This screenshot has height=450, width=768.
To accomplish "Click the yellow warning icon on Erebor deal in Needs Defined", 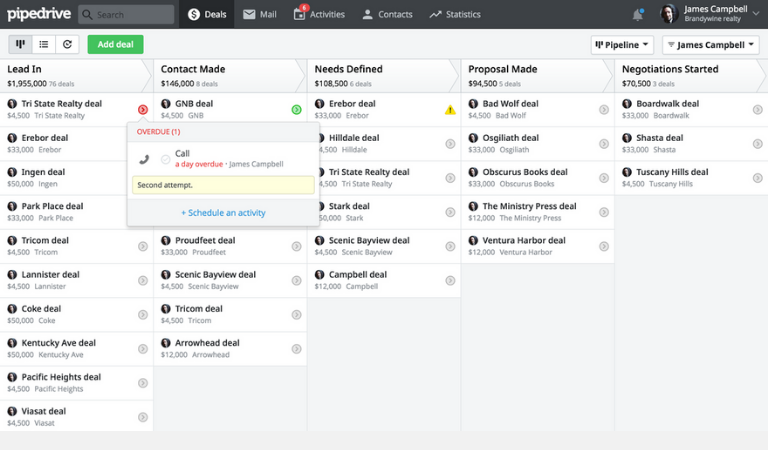I will point(450,110).
